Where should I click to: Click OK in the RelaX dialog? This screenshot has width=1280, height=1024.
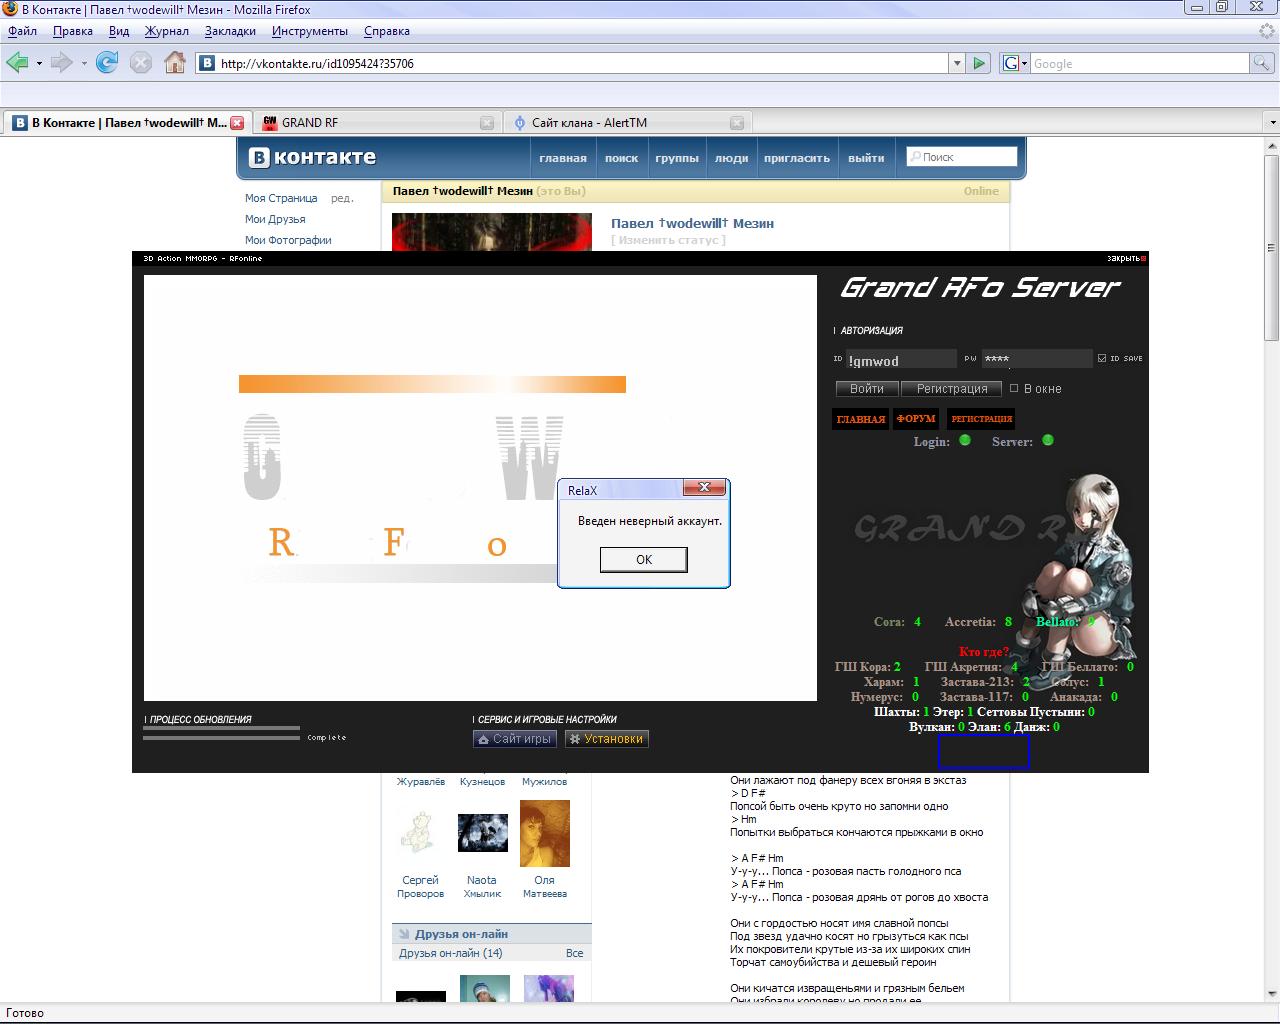coord(644,559)
